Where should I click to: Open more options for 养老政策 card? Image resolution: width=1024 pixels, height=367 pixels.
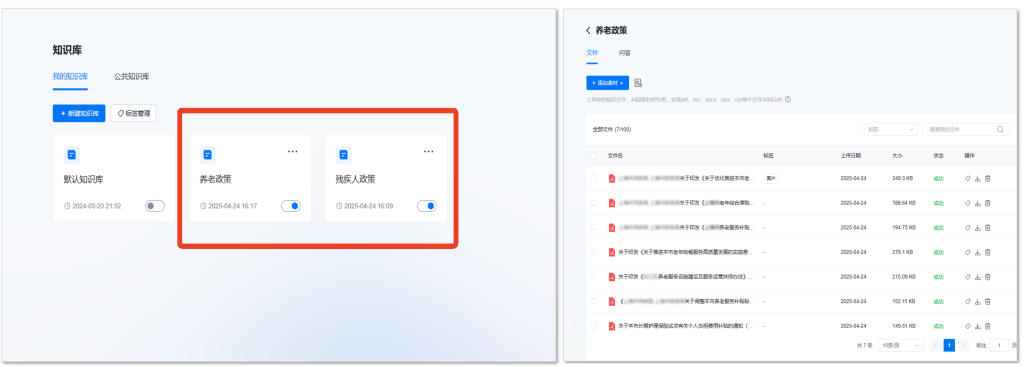(x=293, y=152)
